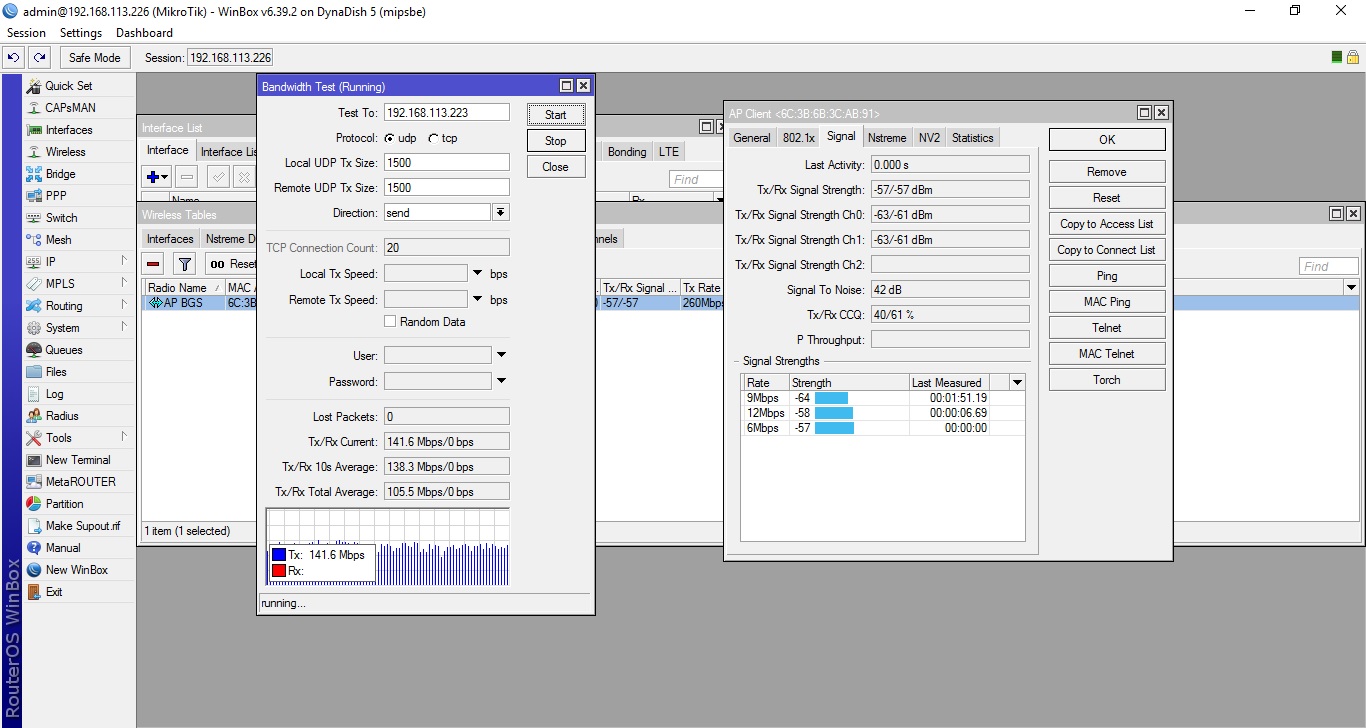Select the tcp protocol radio button
The height and width of the screenshot is (728, 1366).
pyautogui.click(x=433, y=138)
